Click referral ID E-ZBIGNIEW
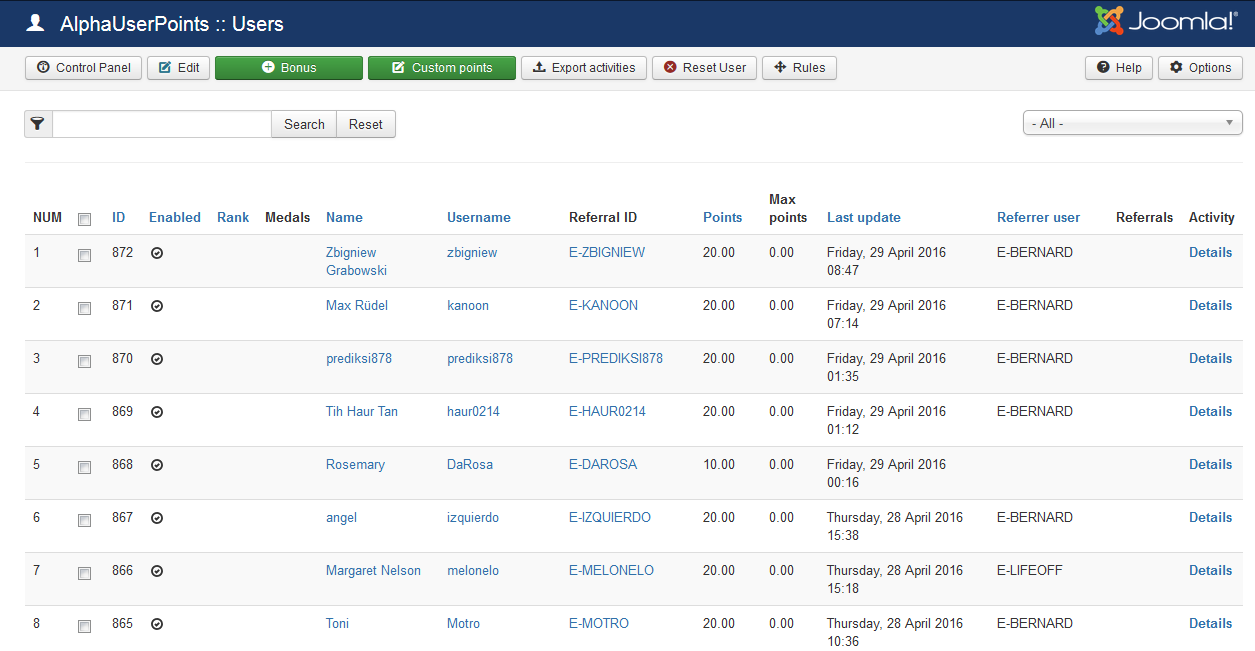 607,252
